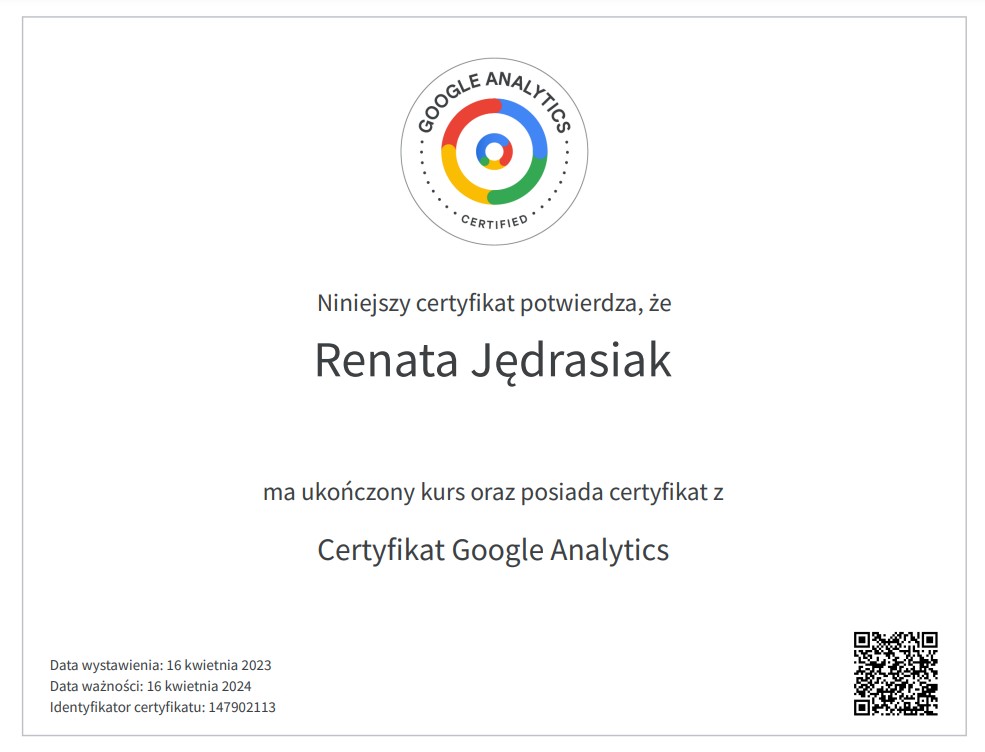Click the curved 'GOOGLE ANALYTICS' badge text
This screenshot has height=752, width=985.
494,92
